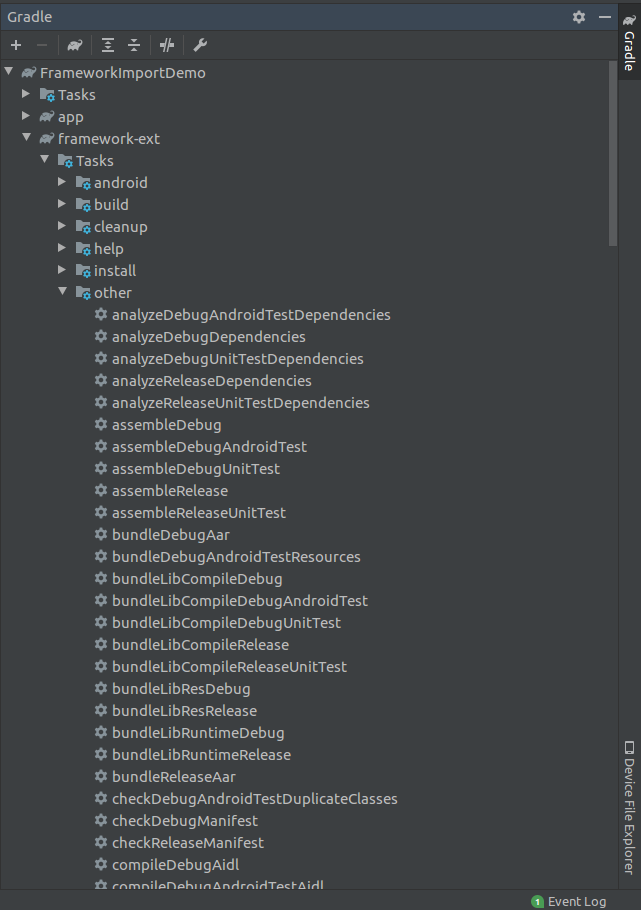Click the other folder icon
The image size is (641, 910).
(x=83, y=294)
